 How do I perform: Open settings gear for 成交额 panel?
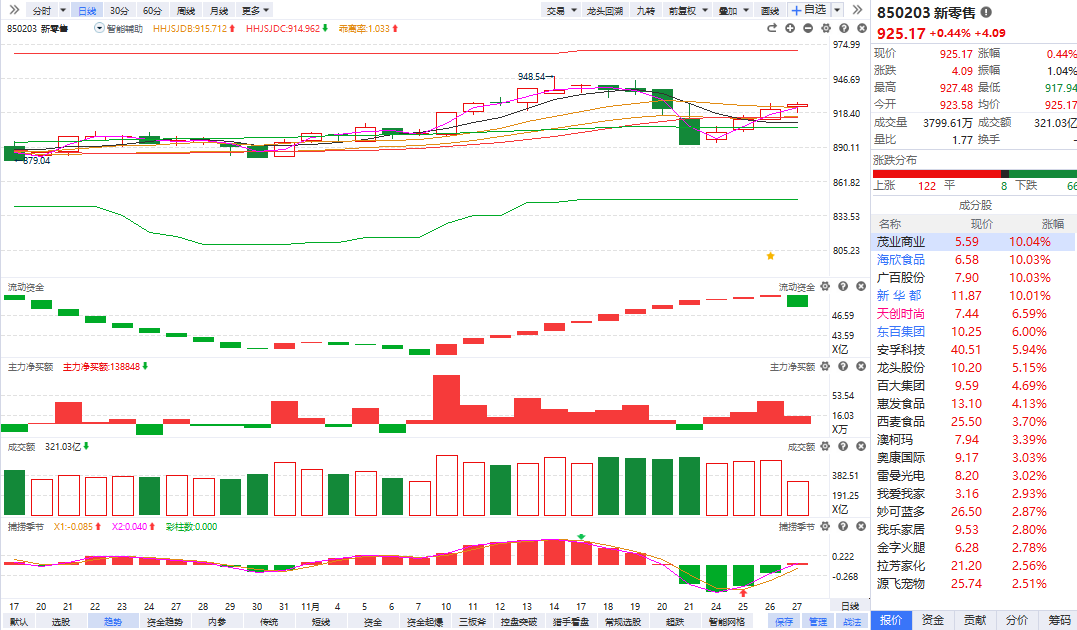(x=825, y=446)
